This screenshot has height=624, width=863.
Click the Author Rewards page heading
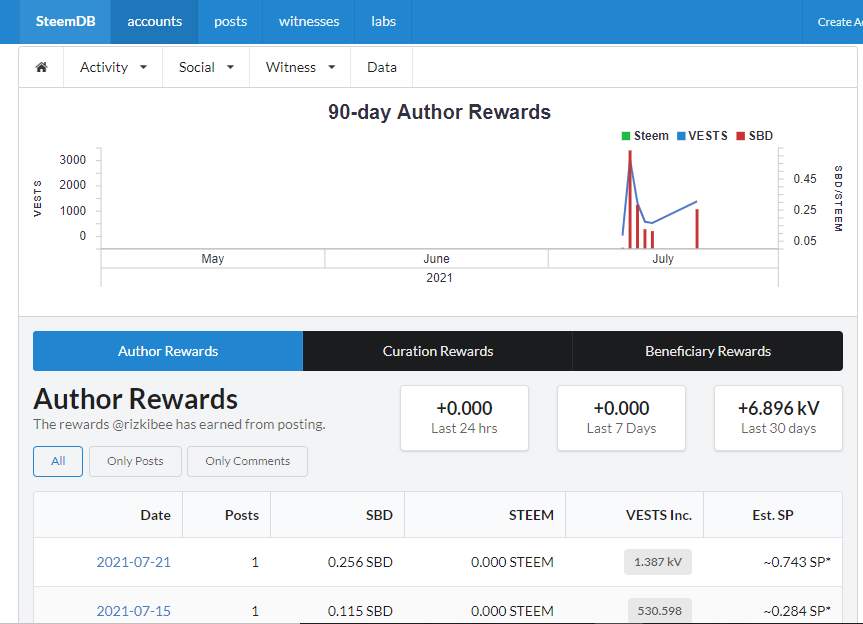135,399
